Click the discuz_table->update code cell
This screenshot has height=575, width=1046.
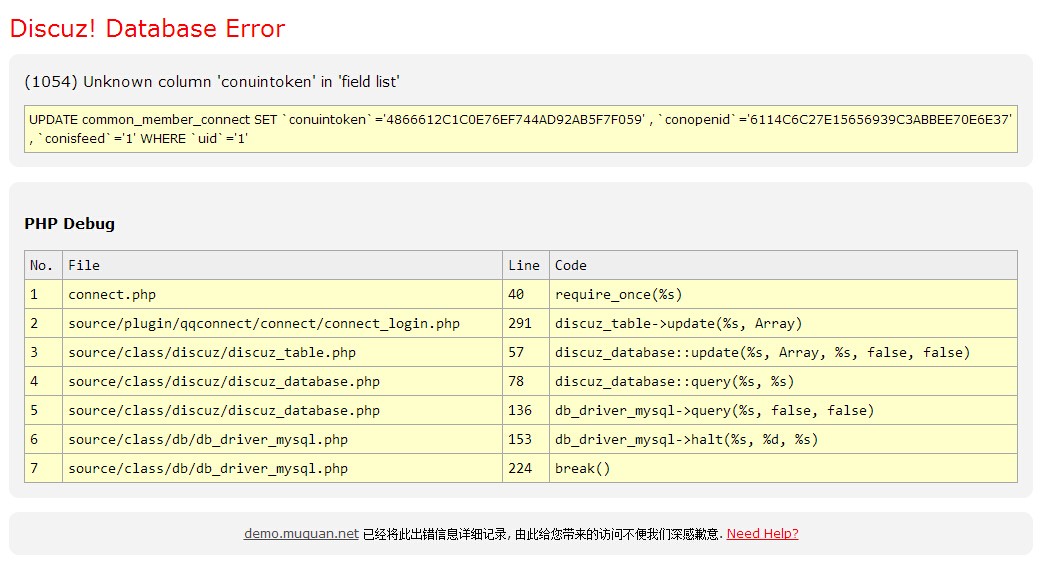pos(678,323)
